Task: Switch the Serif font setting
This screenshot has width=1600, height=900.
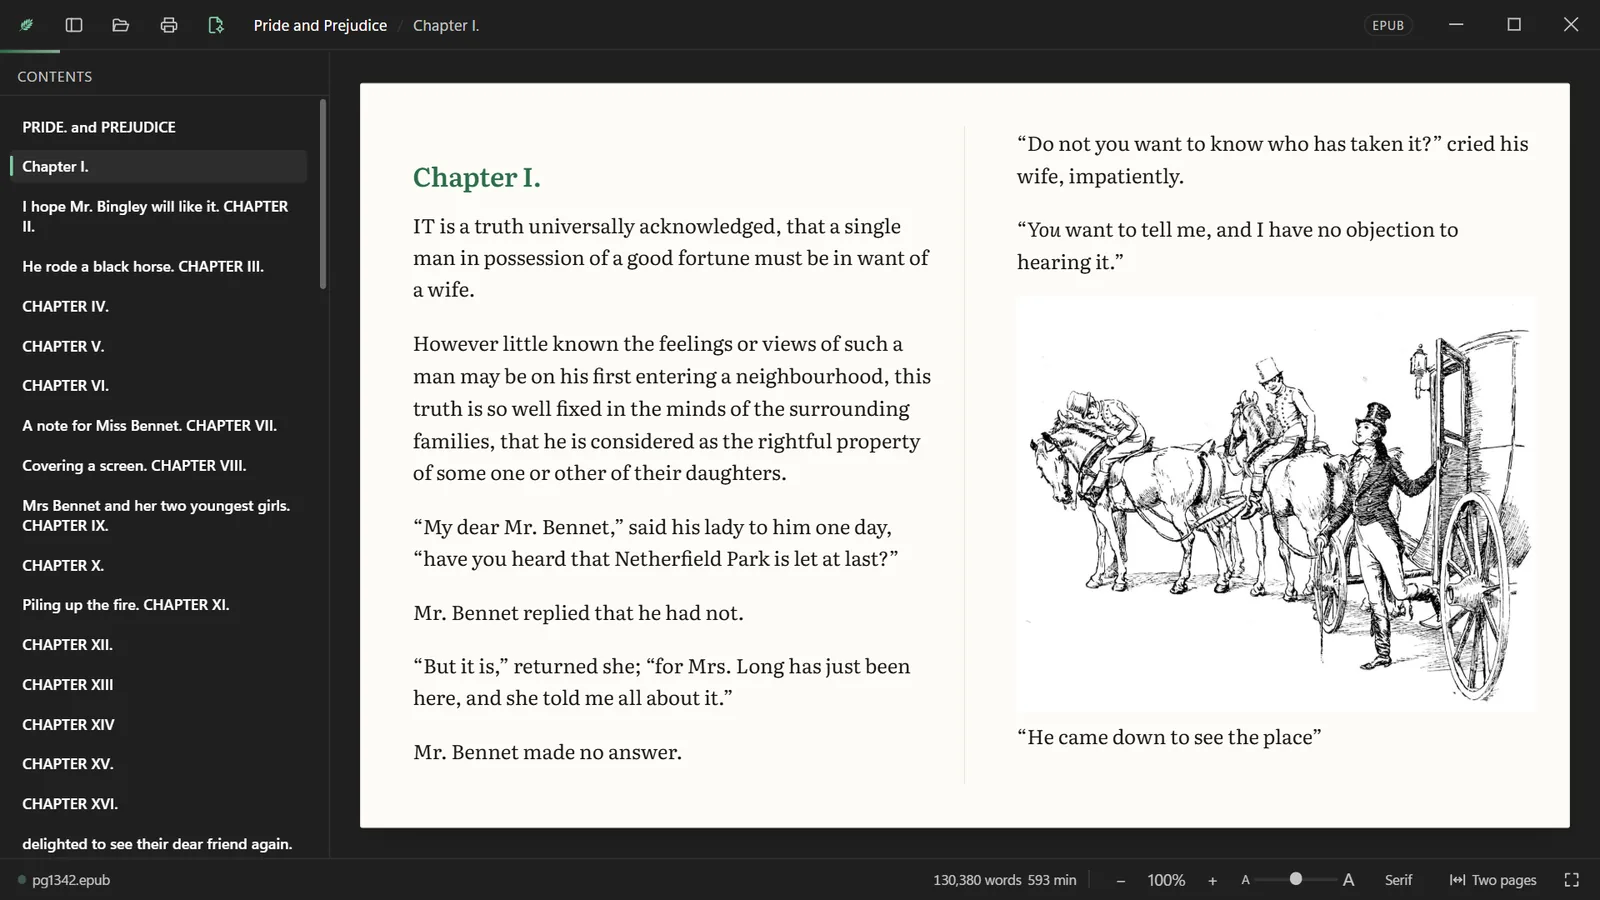Action: click(x=1398, y=880)
